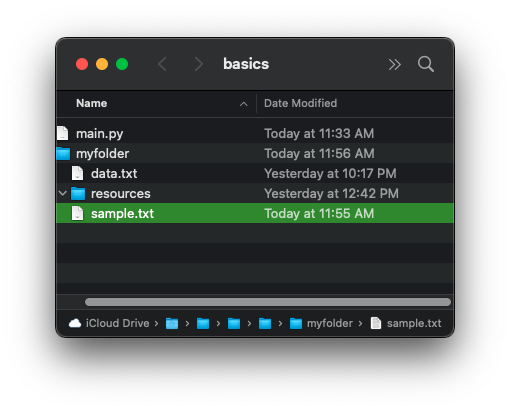Click the resources folder icon

click(78, 193)
